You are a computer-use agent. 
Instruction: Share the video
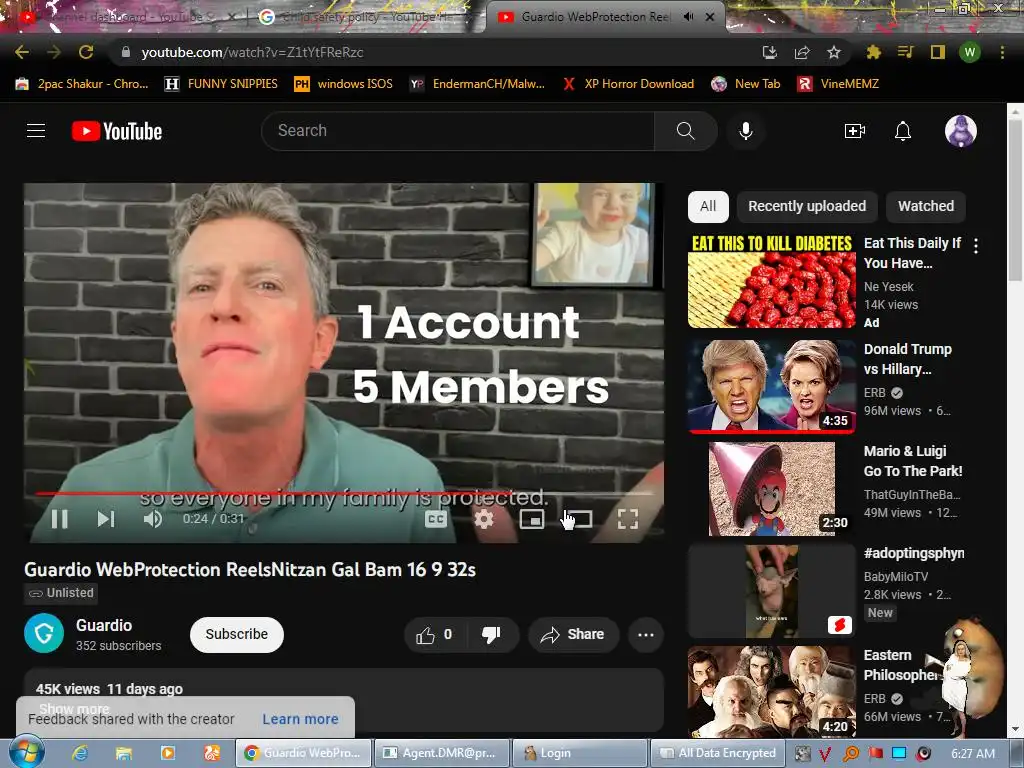tap(573, 634)
